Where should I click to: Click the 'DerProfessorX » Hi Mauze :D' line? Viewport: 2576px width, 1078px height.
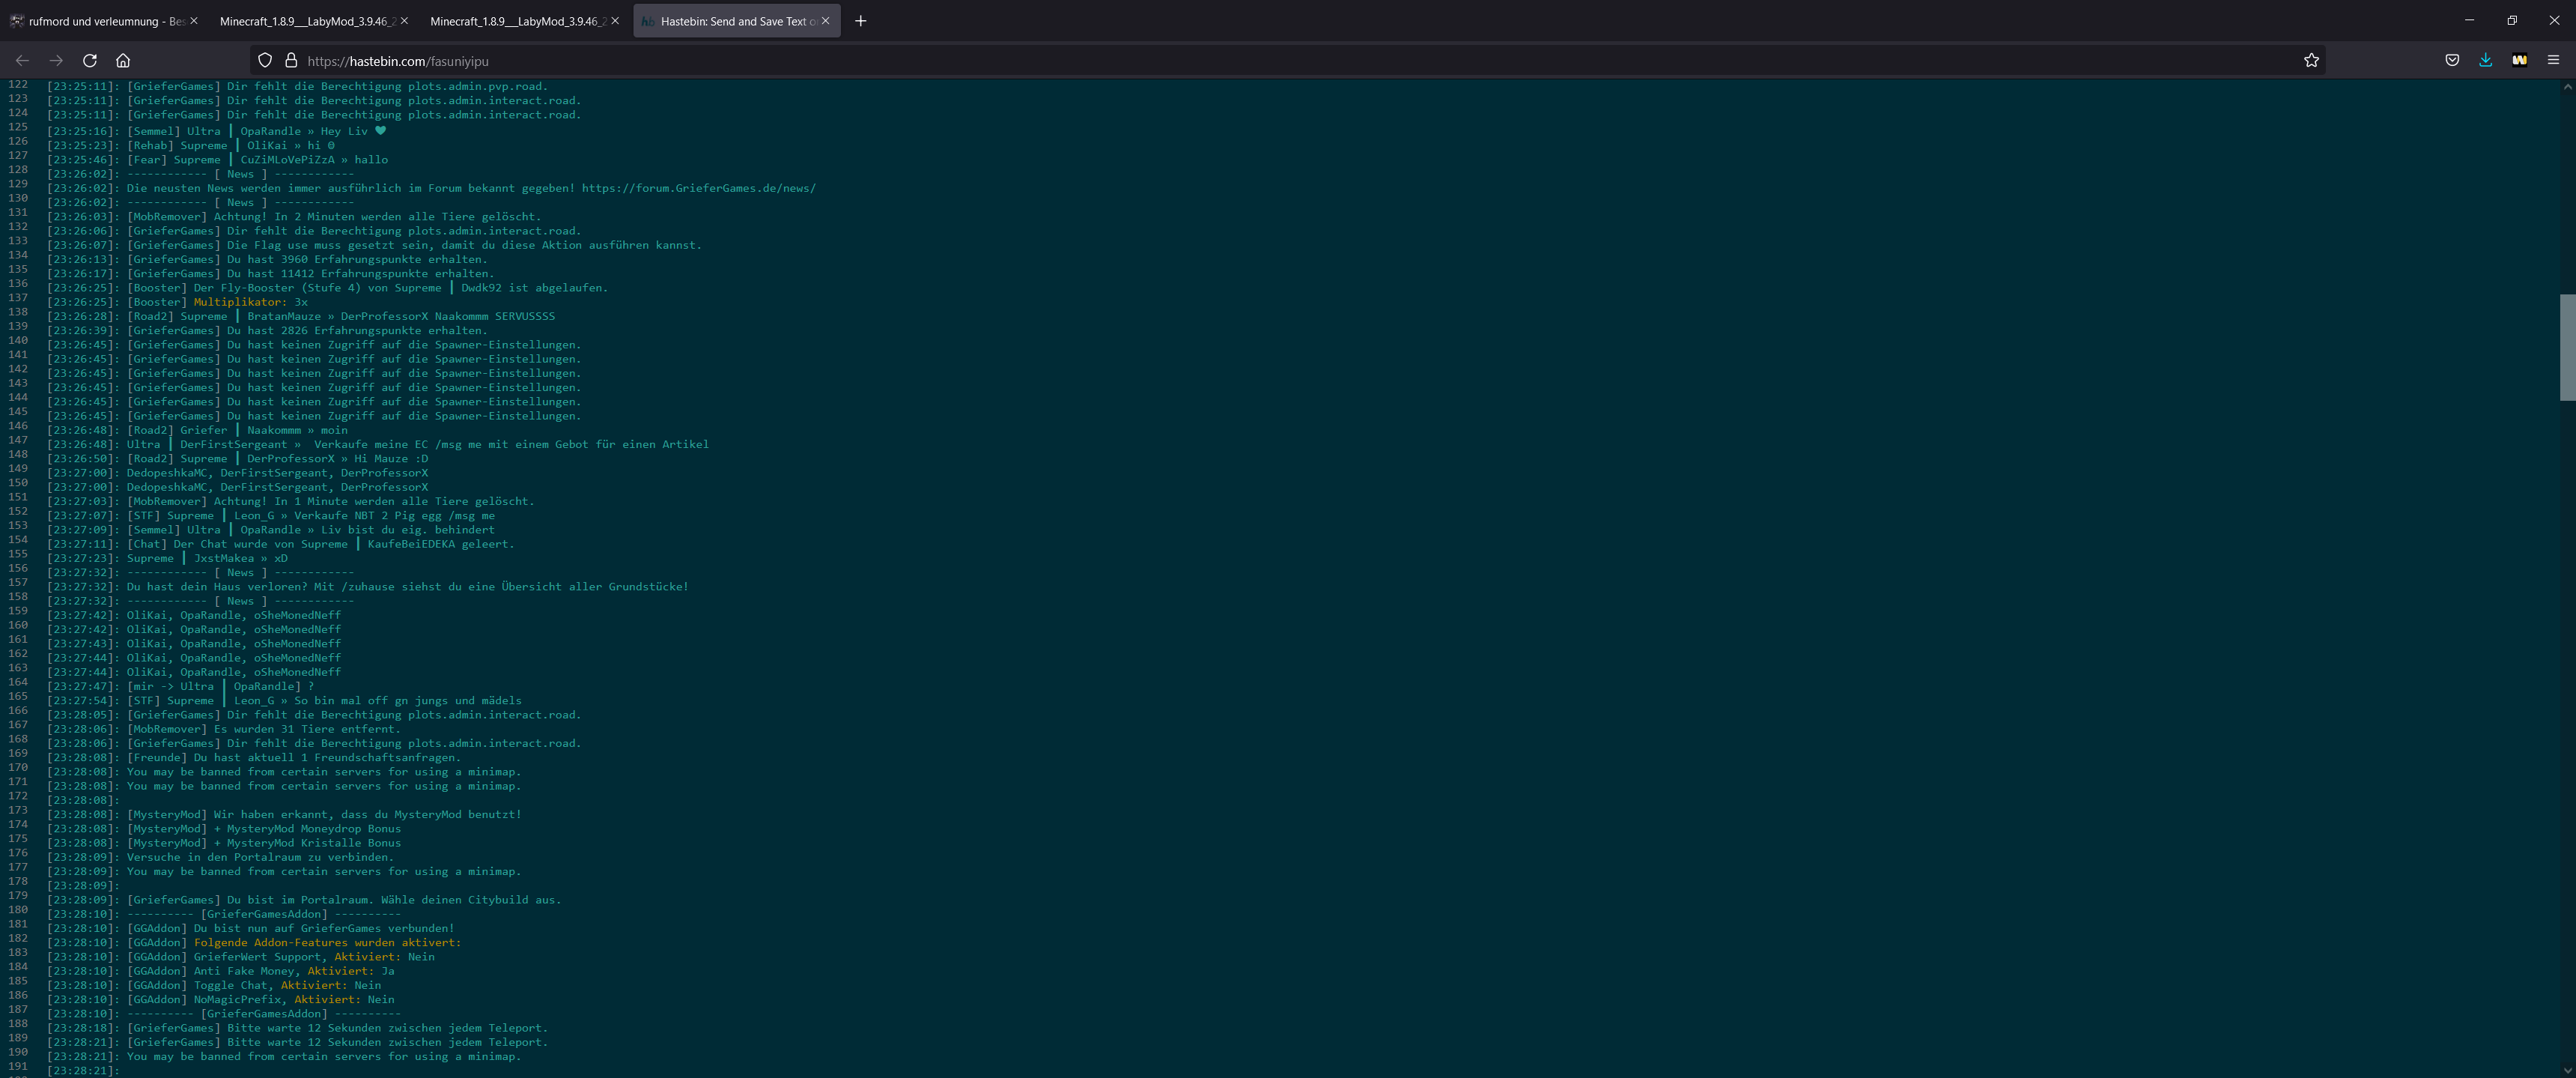point(237,458)
